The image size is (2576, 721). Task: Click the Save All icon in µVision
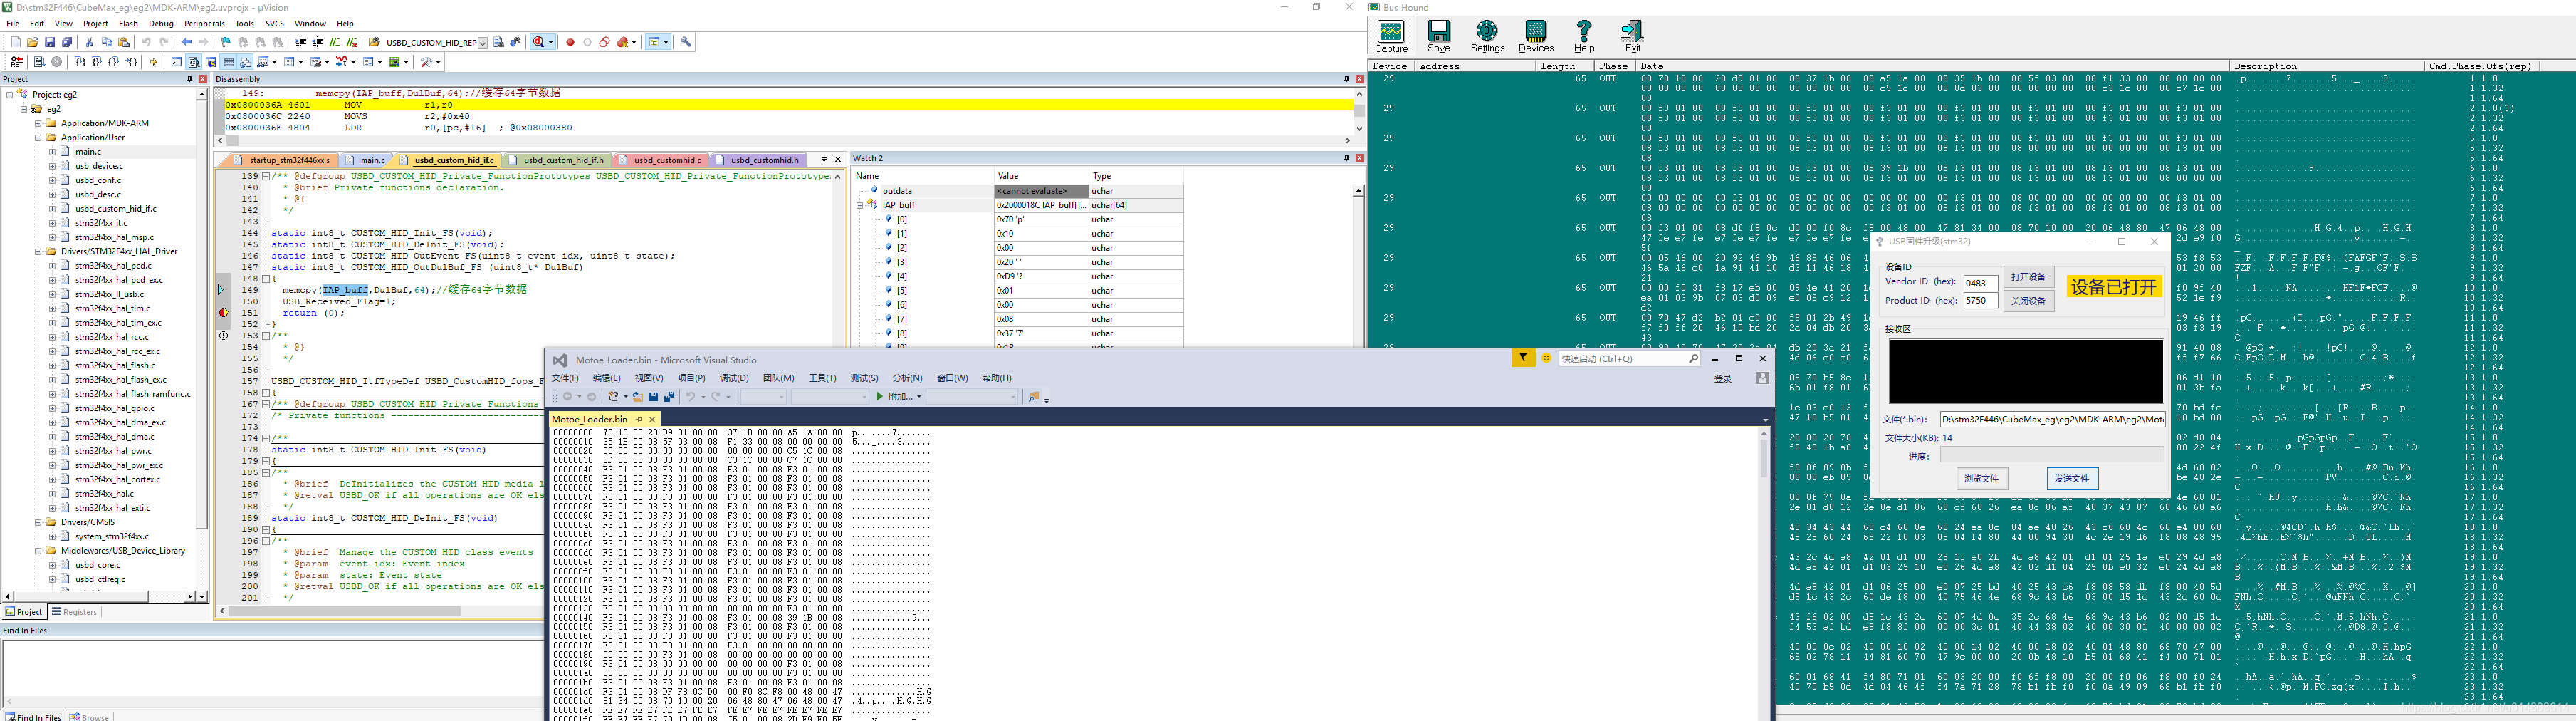(x=67, y=42)
